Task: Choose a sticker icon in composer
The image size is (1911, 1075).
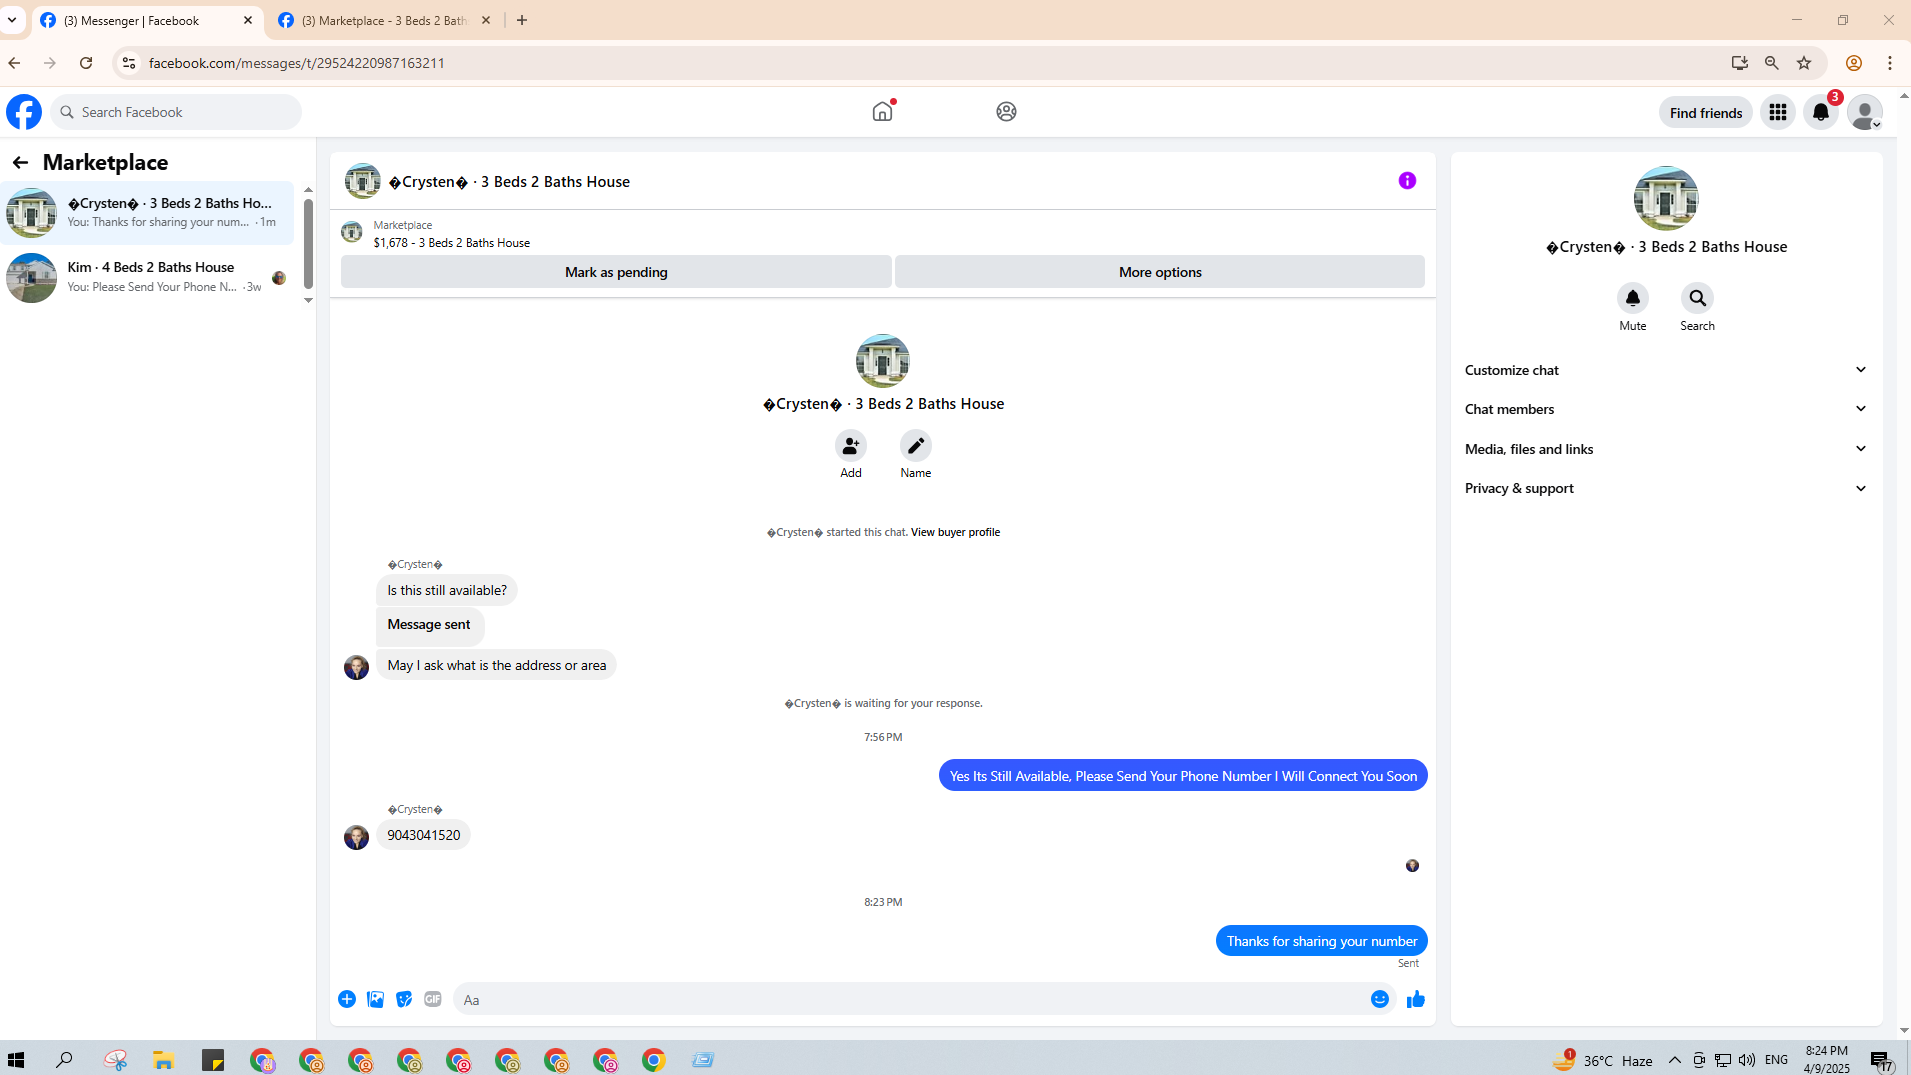Action: (404, 999)
